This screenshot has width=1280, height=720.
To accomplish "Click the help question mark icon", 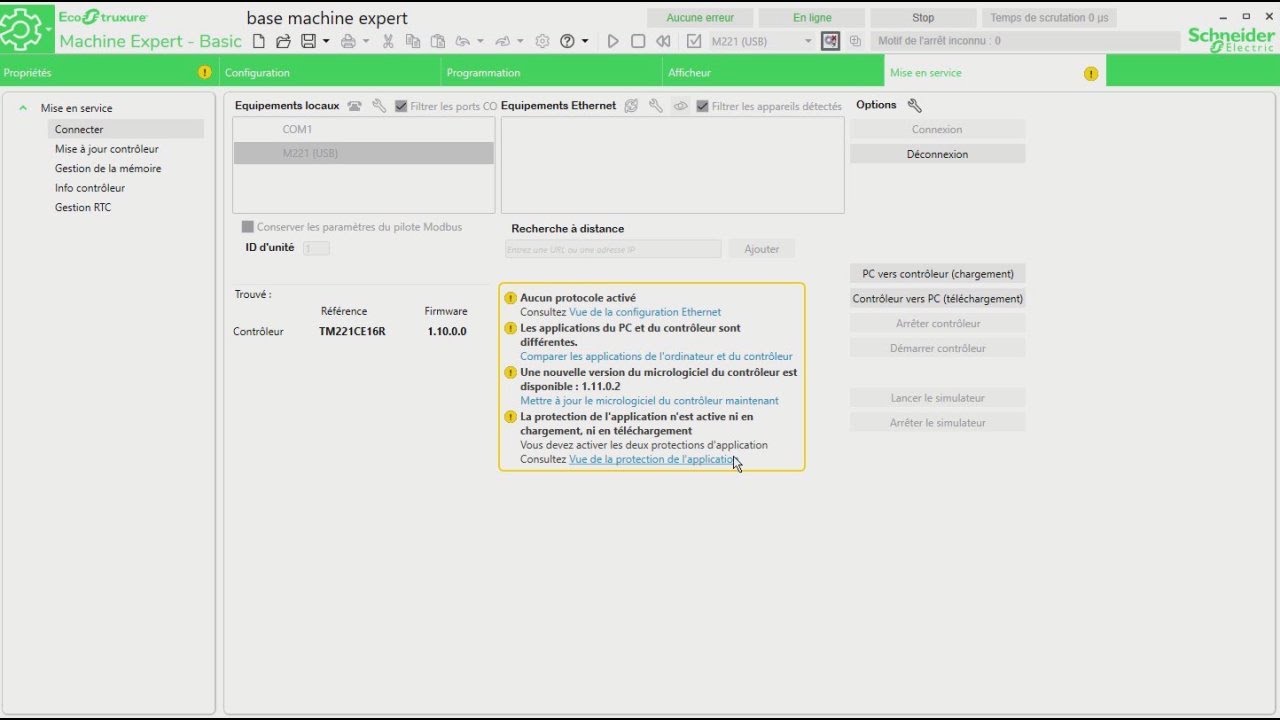I will pos(568,41).
